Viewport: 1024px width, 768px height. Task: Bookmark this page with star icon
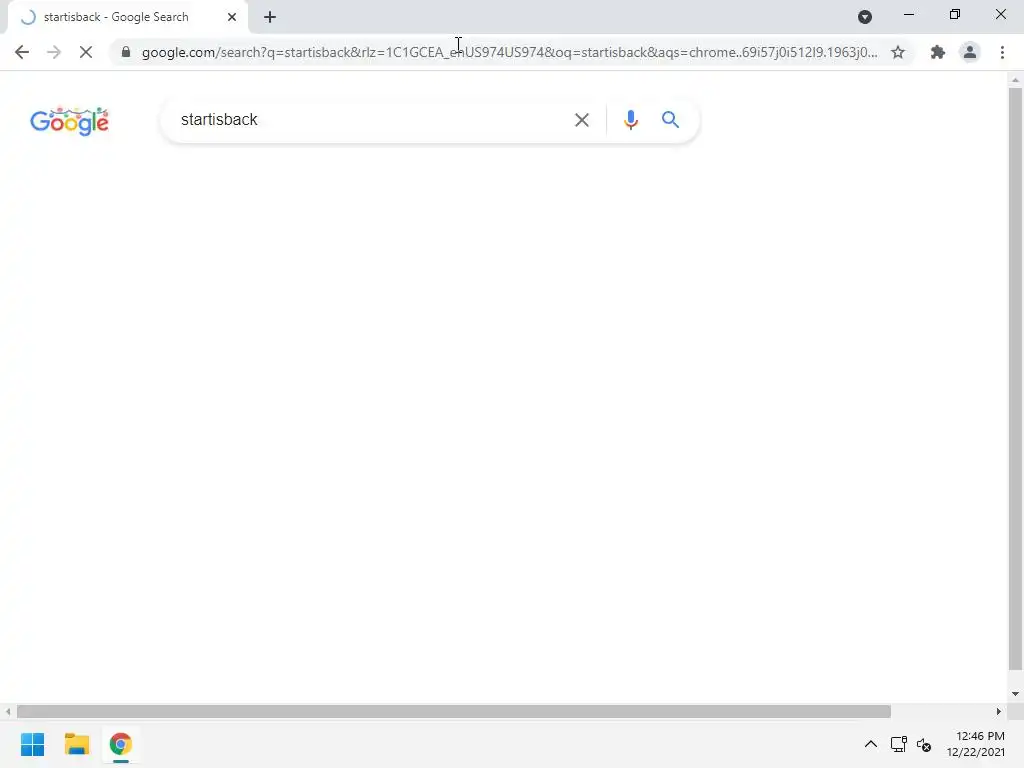[x=898, y=52]
